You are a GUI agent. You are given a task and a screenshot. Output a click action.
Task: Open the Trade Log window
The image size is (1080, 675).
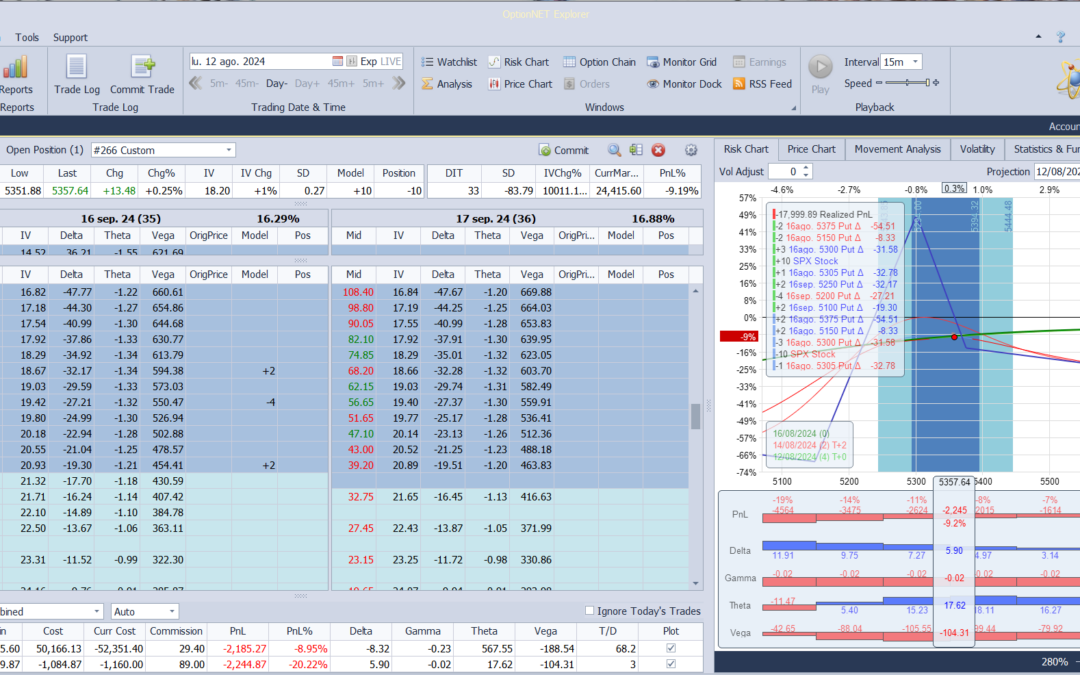[76, 74]
